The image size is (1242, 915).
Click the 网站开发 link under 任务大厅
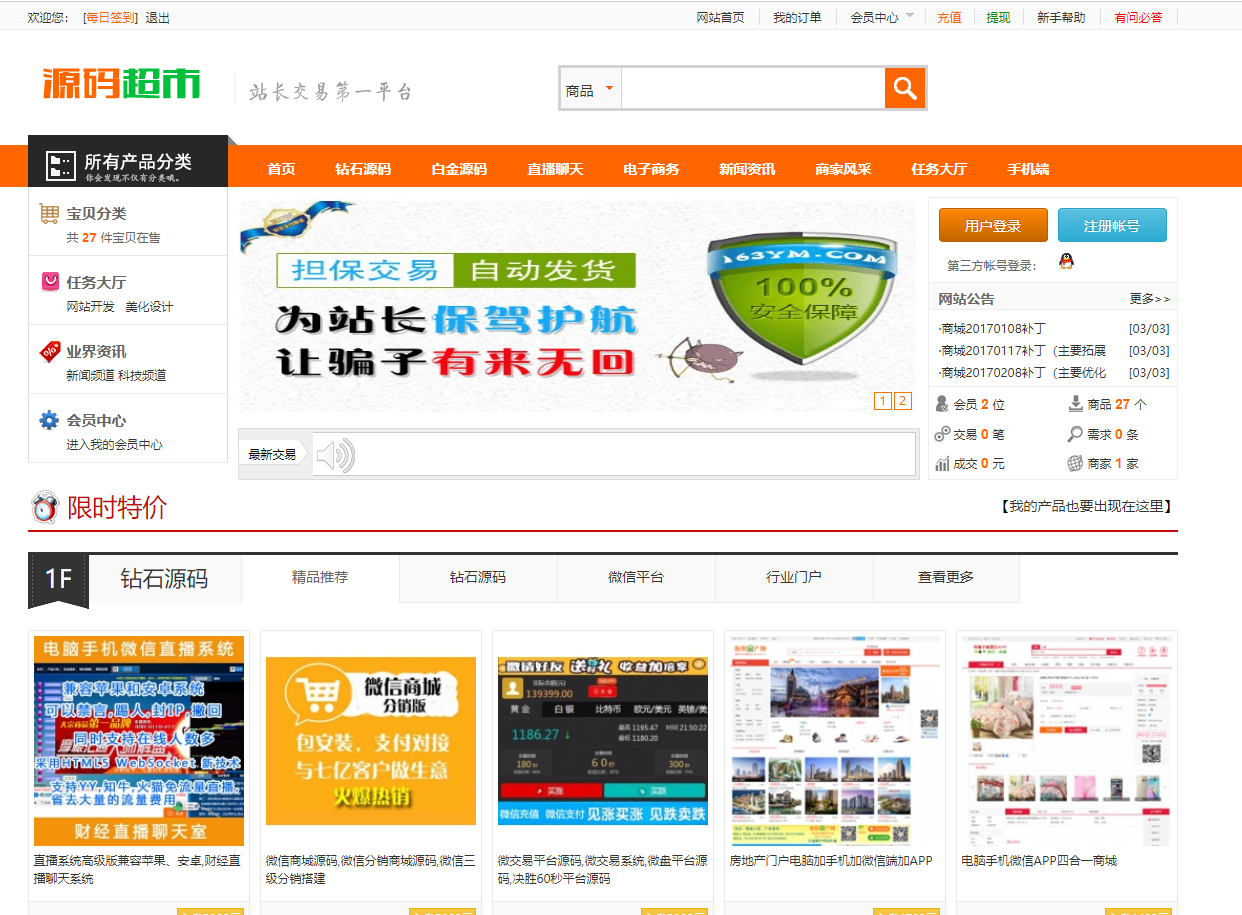(90, 306)
